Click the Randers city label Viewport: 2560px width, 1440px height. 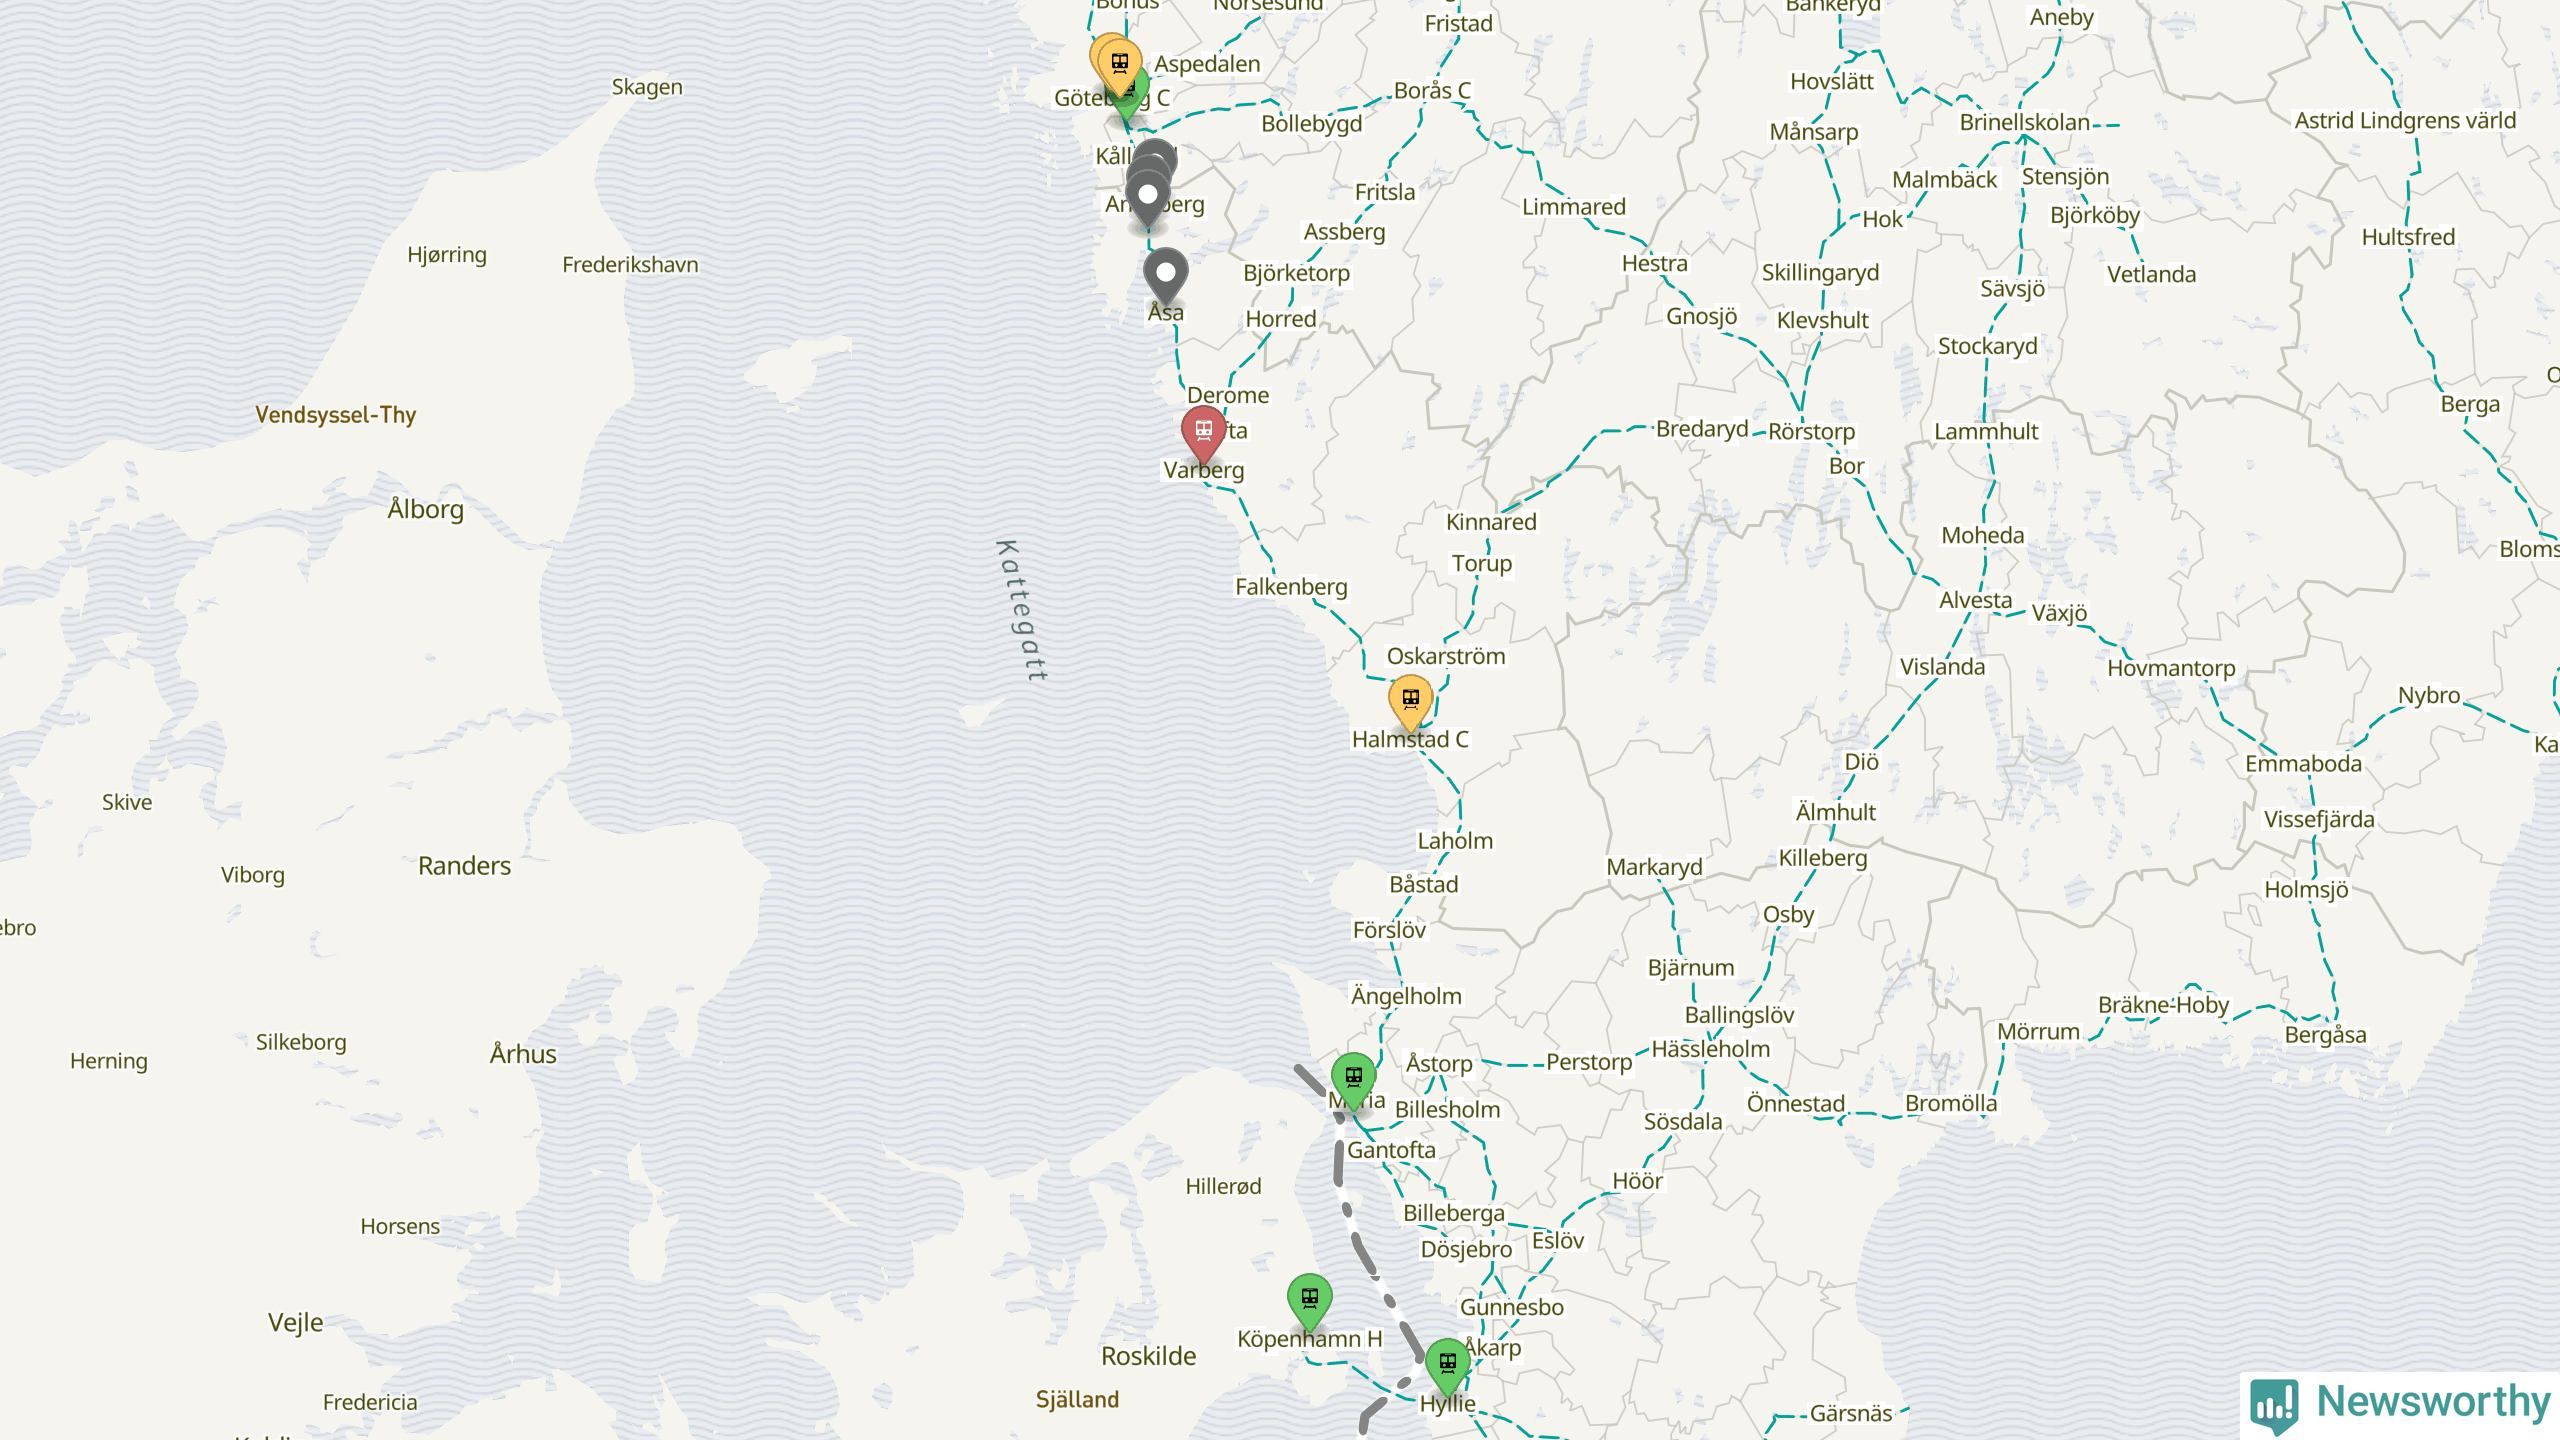click(x=464, y=866)
